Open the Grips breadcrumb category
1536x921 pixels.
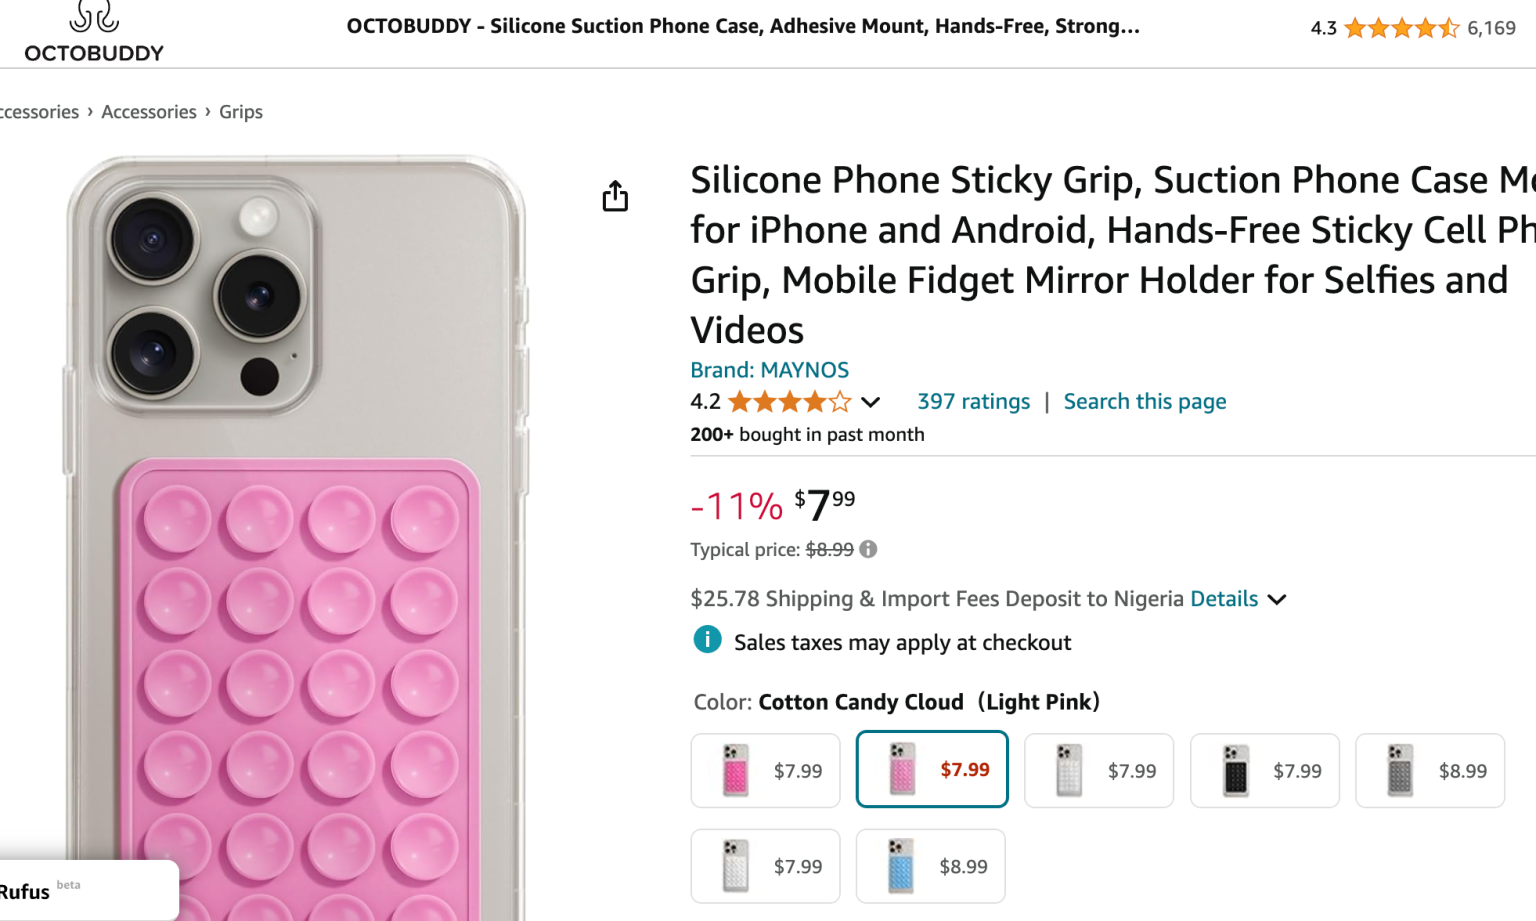240,111
